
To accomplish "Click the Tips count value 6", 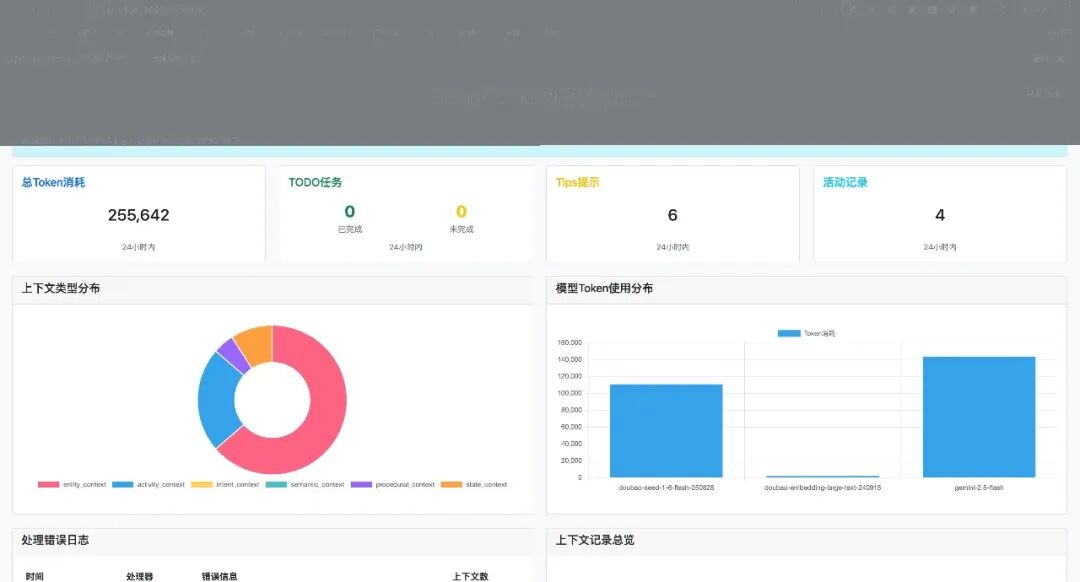I will tap(672, 215).
